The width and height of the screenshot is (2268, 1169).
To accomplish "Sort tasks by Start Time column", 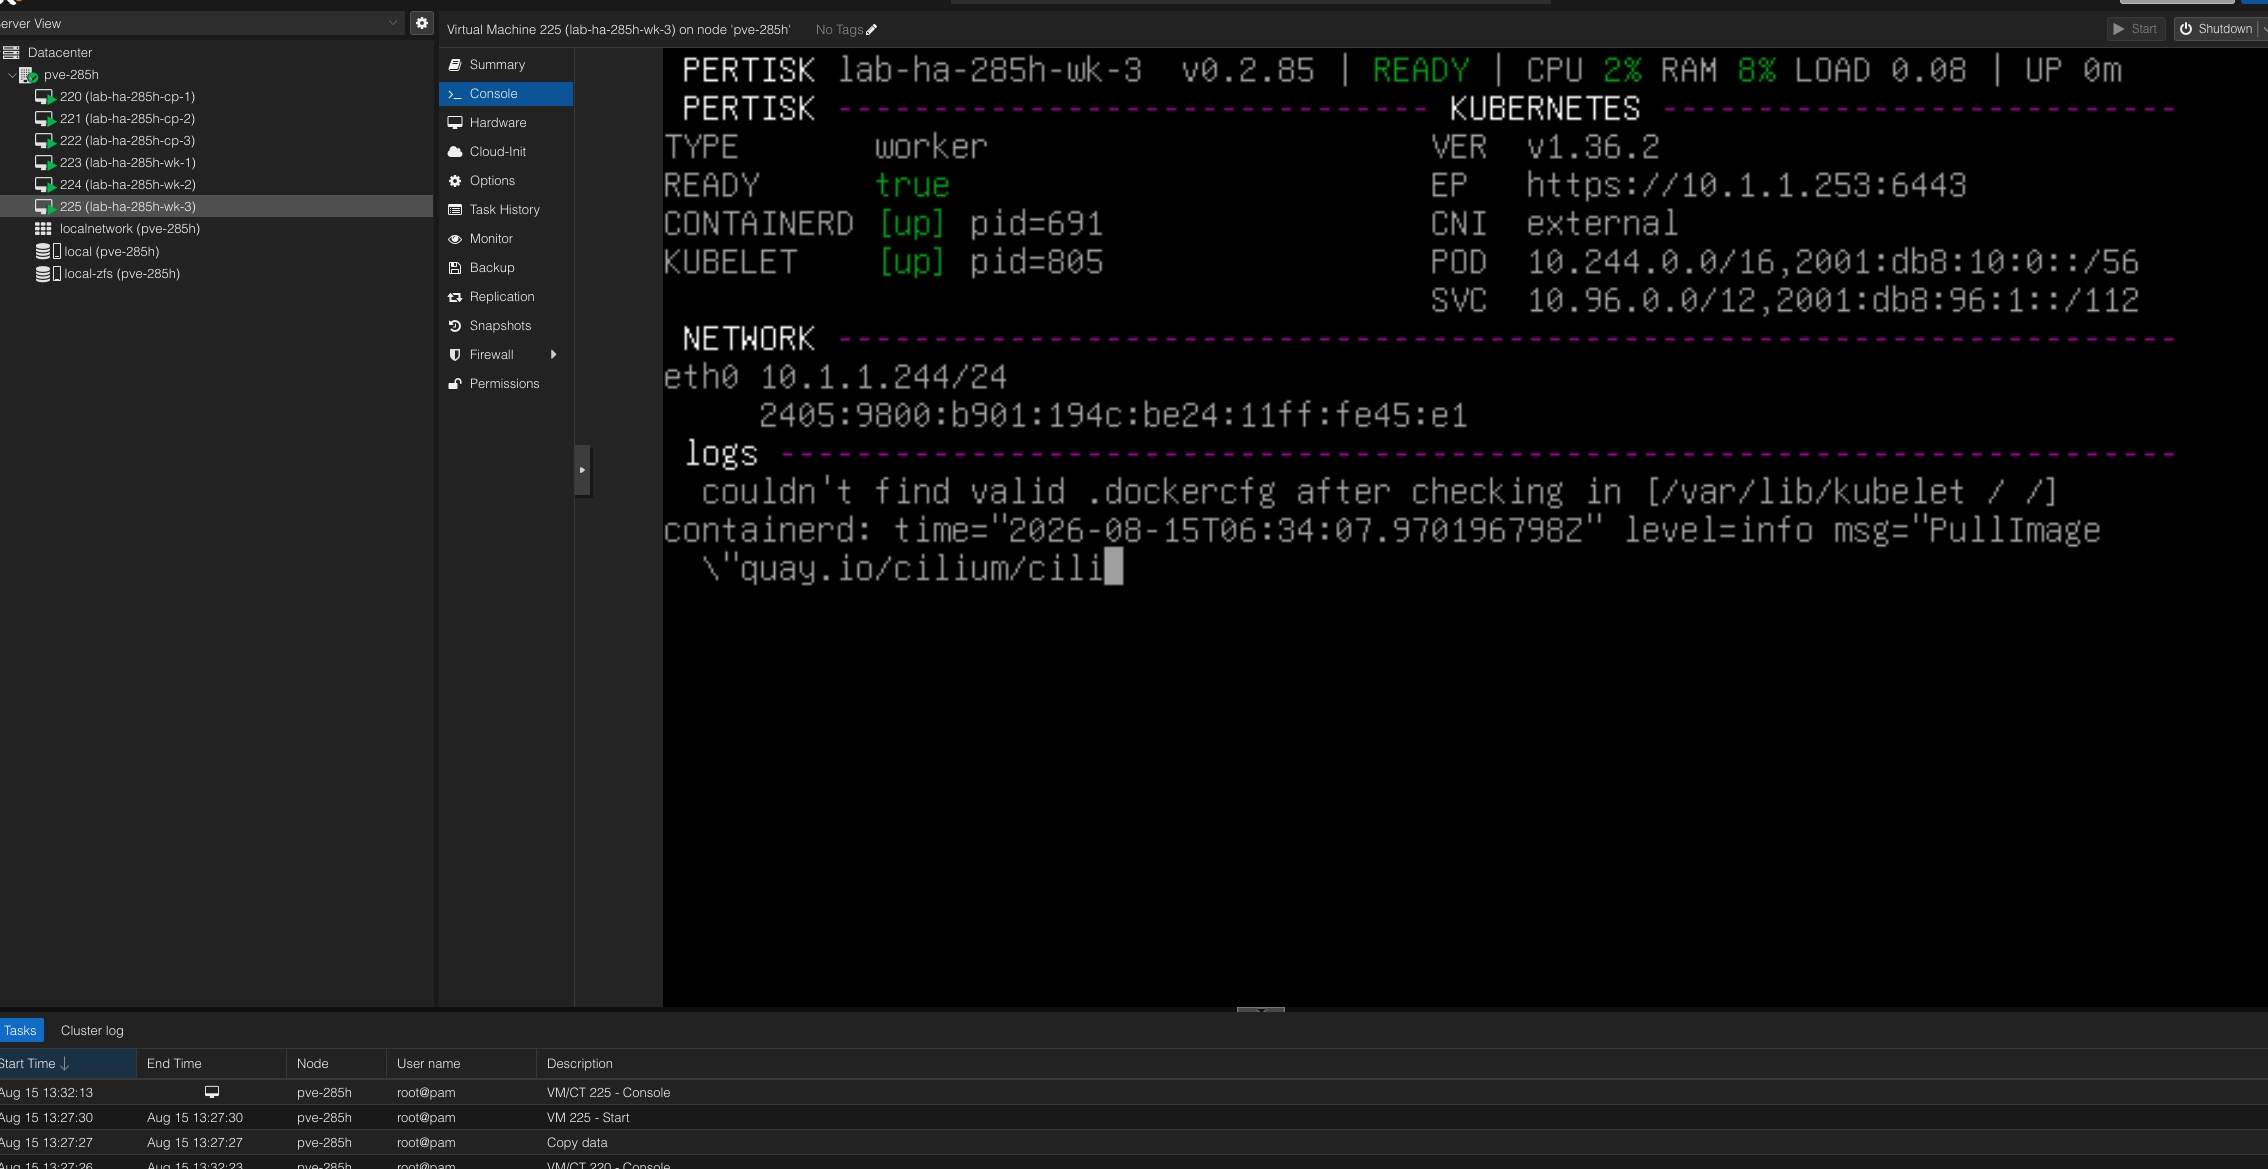I will 67,1063.
